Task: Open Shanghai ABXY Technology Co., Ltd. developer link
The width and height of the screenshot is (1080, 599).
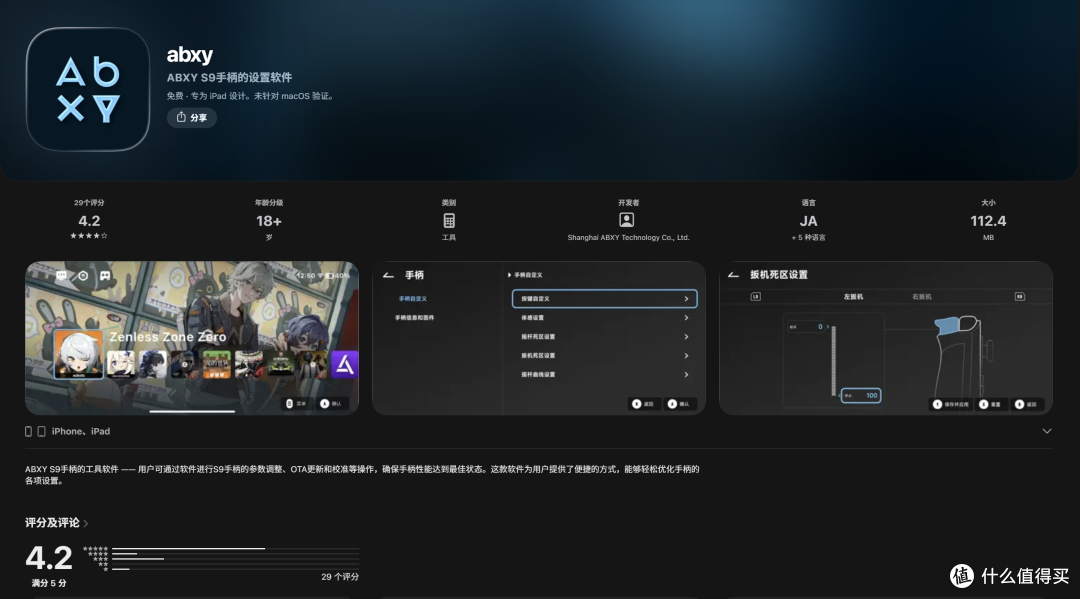Action: coord(628,238)
